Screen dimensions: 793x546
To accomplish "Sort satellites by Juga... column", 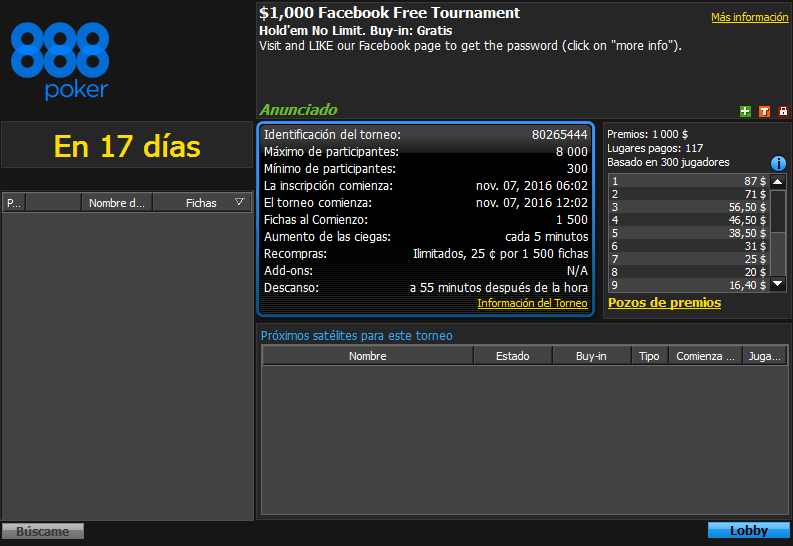I will [765, 356].
